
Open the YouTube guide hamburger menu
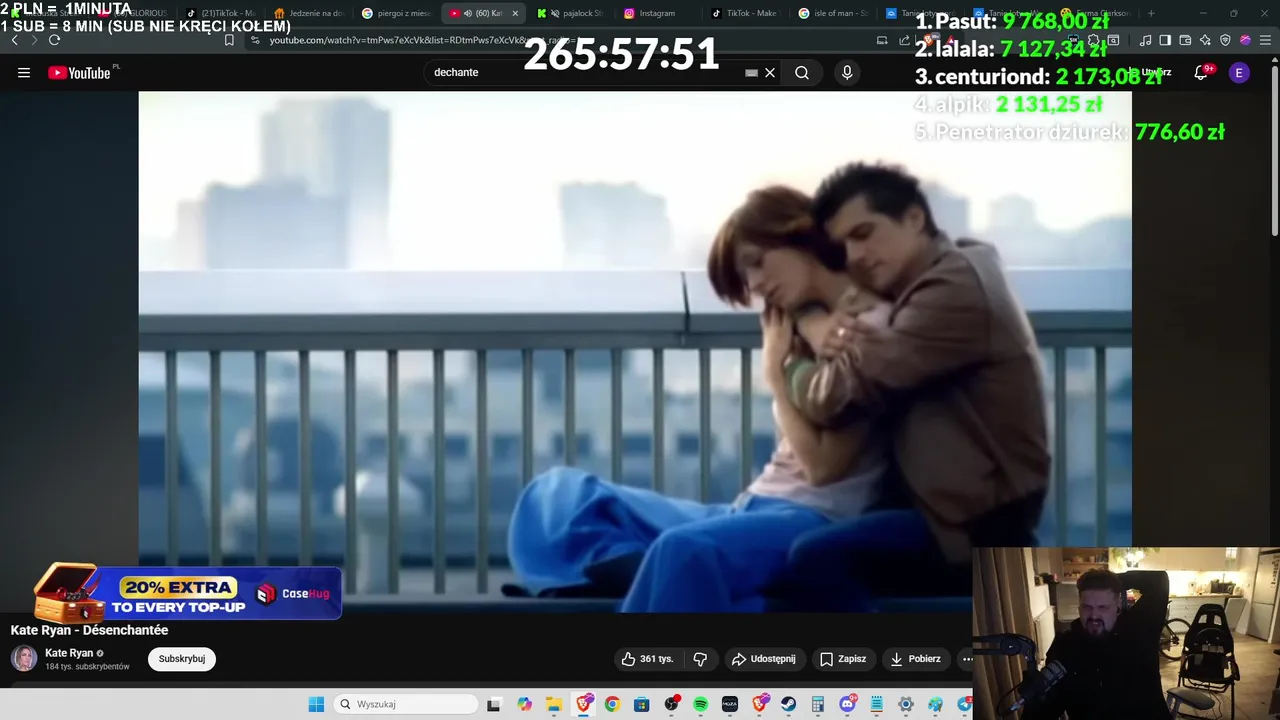click(x=24, y=73)
